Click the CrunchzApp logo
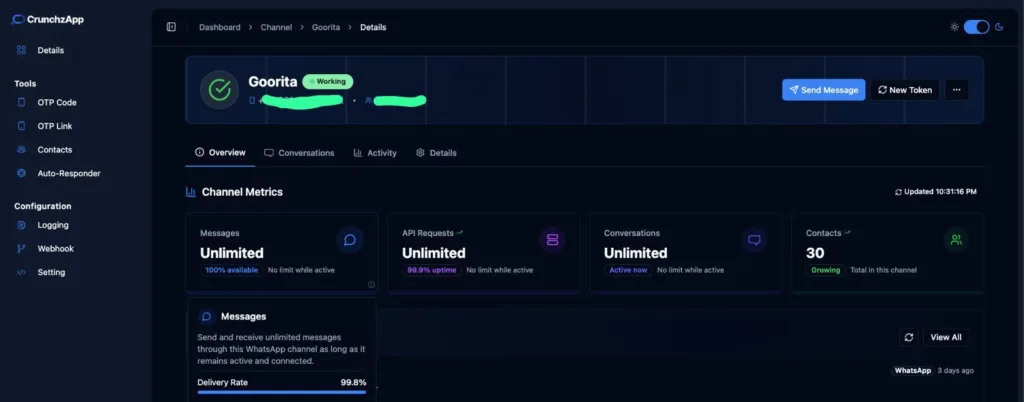The width and height of the screenshot is (1024, 402). point(48,20)
